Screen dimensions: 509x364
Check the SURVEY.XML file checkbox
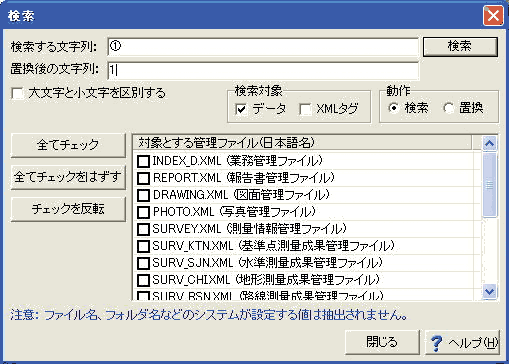tap(143, 229)
